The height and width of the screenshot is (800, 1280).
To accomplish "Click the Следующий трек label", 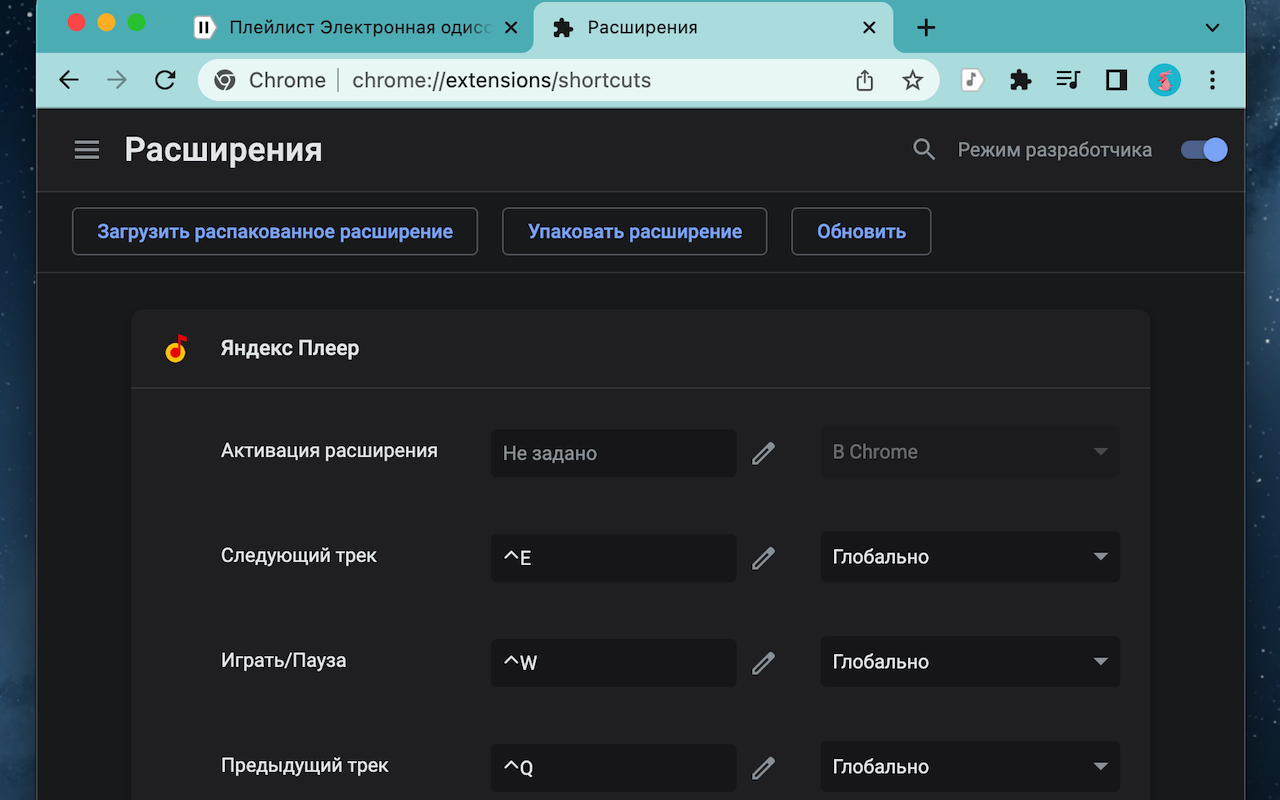I will [x=299, y=556].
